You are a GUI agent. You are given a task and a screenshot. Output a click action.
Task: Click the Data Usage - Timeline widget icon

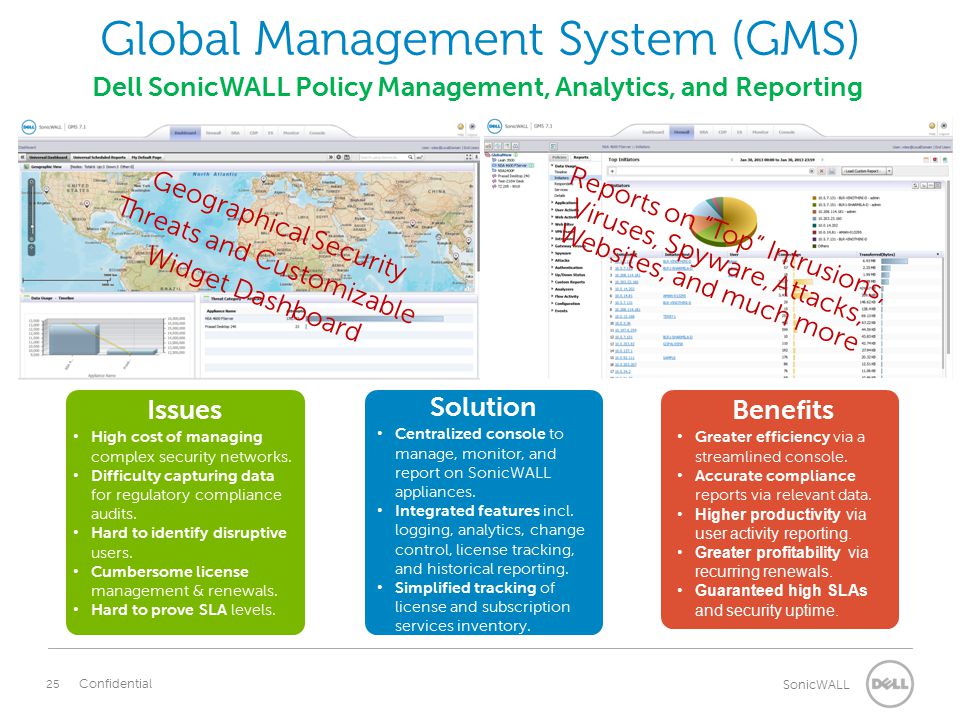point(26,298)
